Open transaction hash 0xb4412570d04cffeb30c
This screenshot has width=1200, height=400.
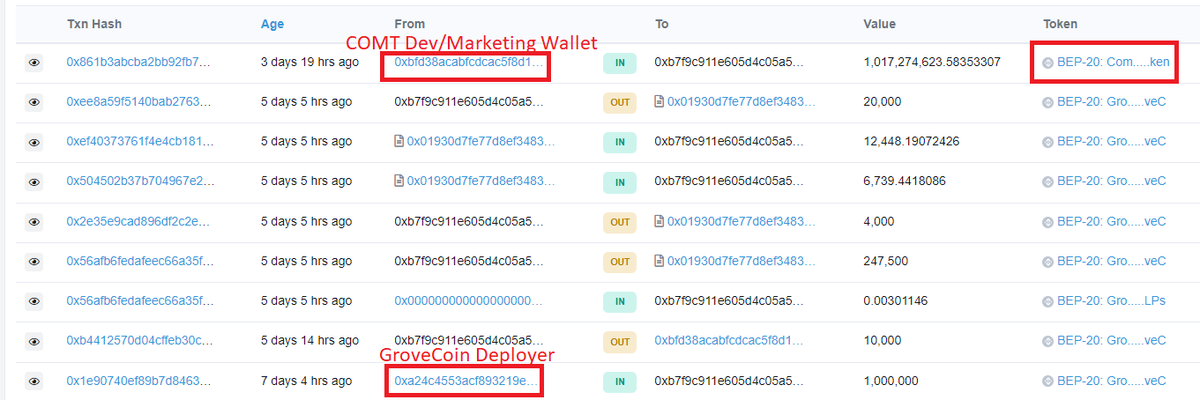click(139, 341)
